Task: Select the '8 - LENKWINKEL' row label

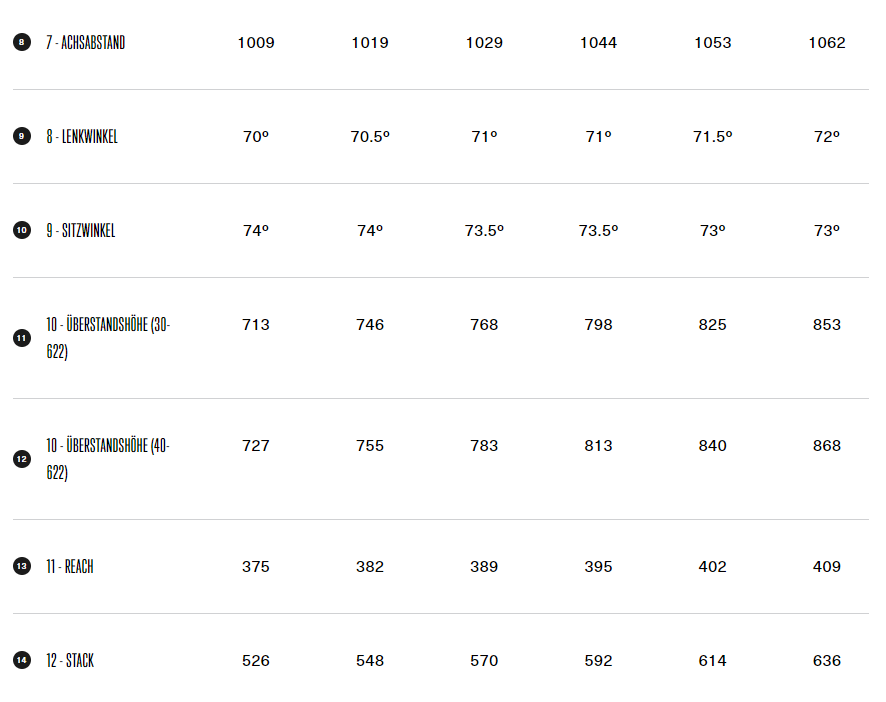Action: coord(81,137)
